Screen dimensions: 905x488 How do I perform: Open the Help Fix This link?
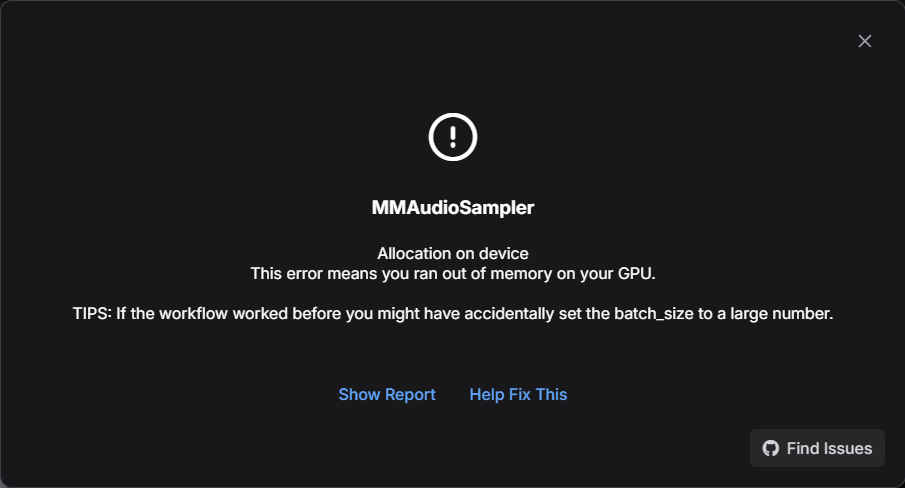tap(518, 395)
